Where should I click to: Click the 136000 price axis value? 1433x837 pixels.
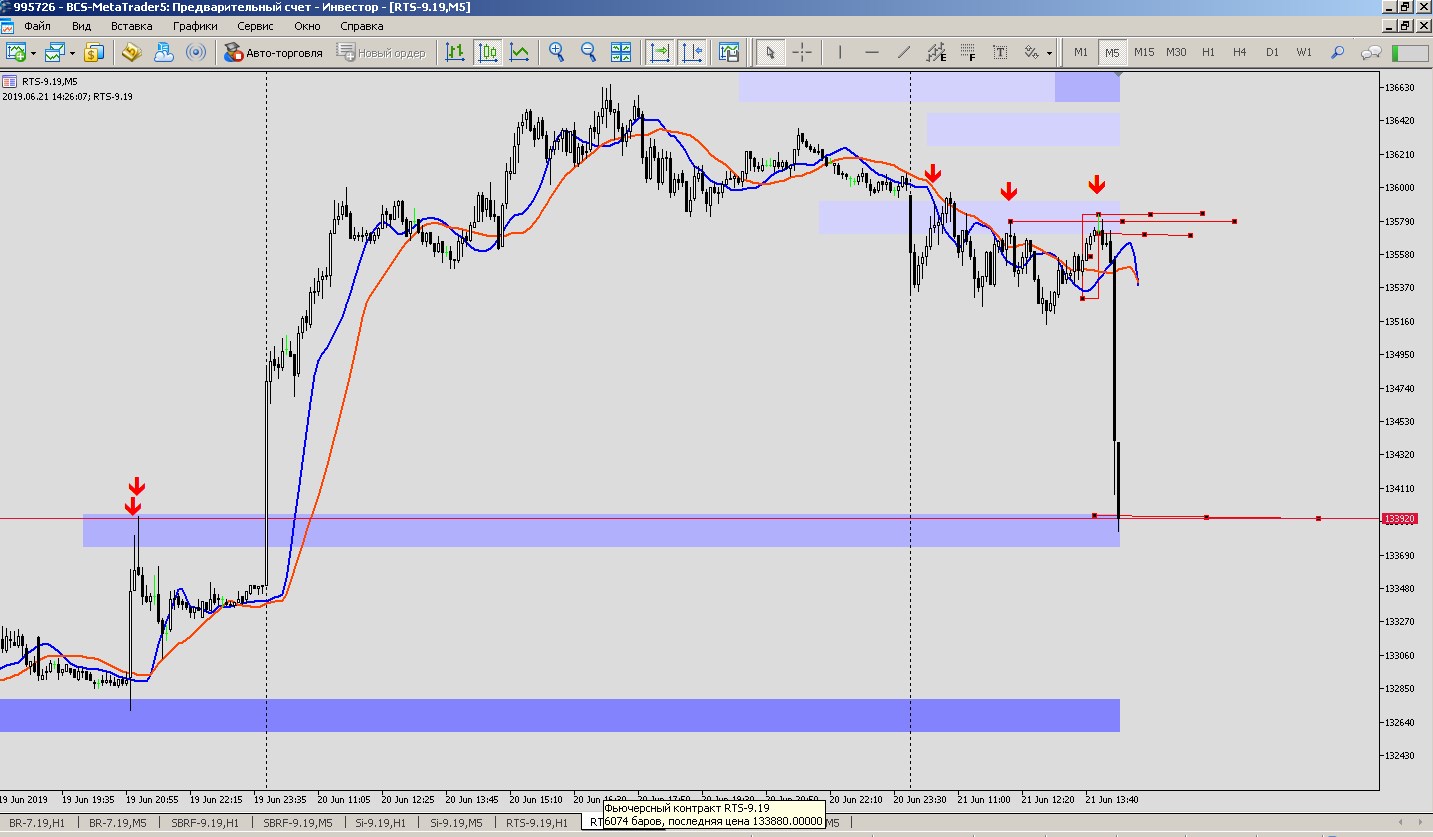pos(1399,187)
